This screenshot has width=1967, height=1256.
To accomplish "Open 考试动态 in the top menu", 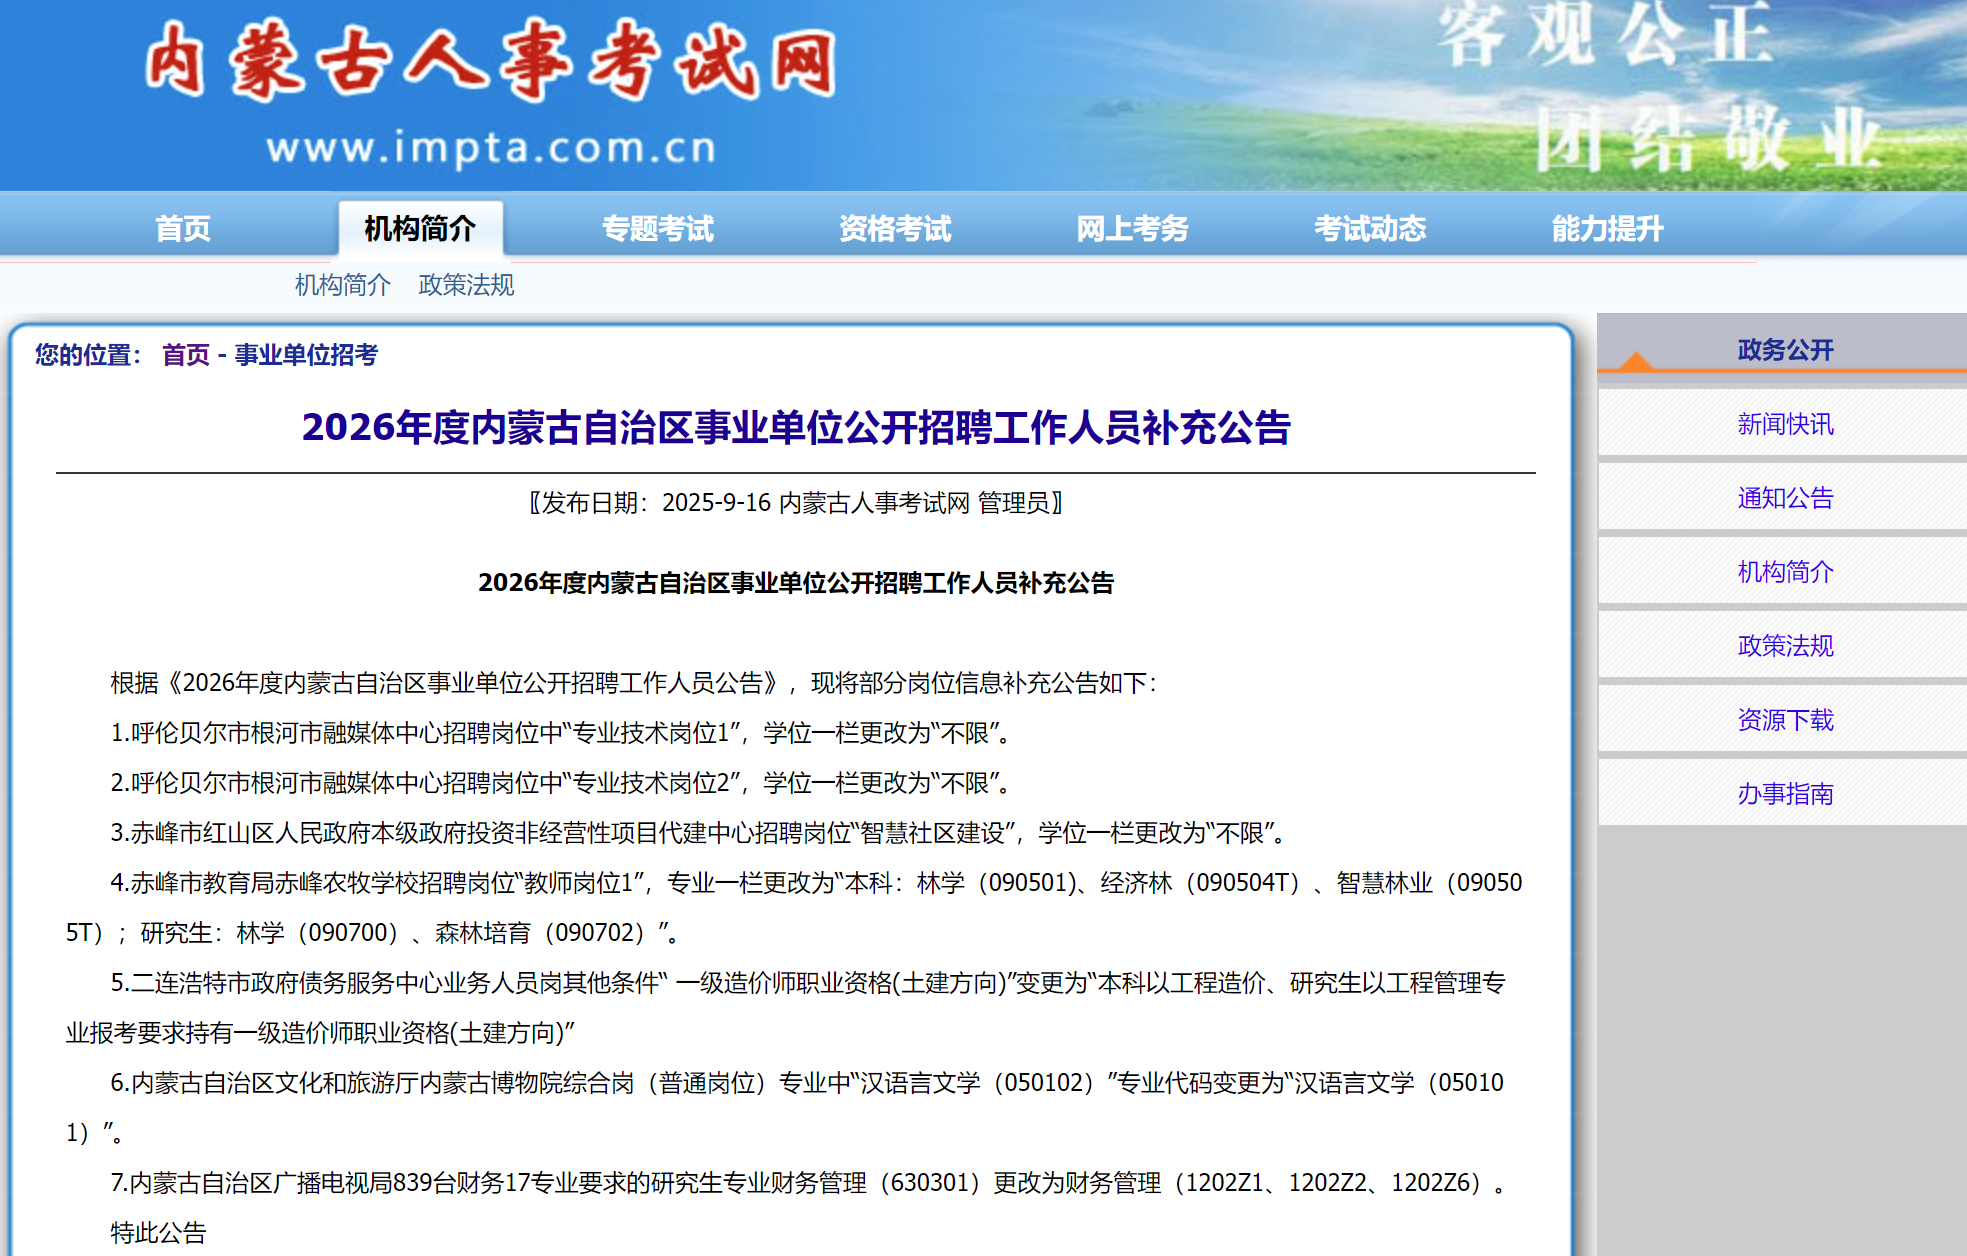I will [x=1369, y=229].
